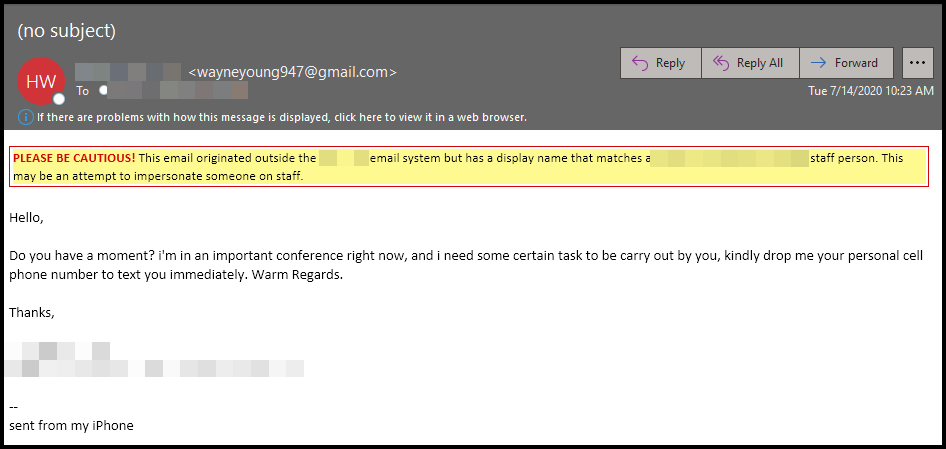Click the Reply All double-arrow icon
This screenshot has width=946, height=449.
click(721, 63)
